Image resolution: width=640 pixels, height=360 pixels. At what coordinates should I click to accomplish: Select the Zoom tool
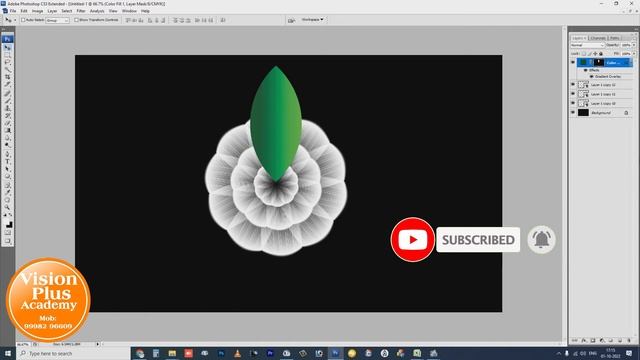pos(8,207)
